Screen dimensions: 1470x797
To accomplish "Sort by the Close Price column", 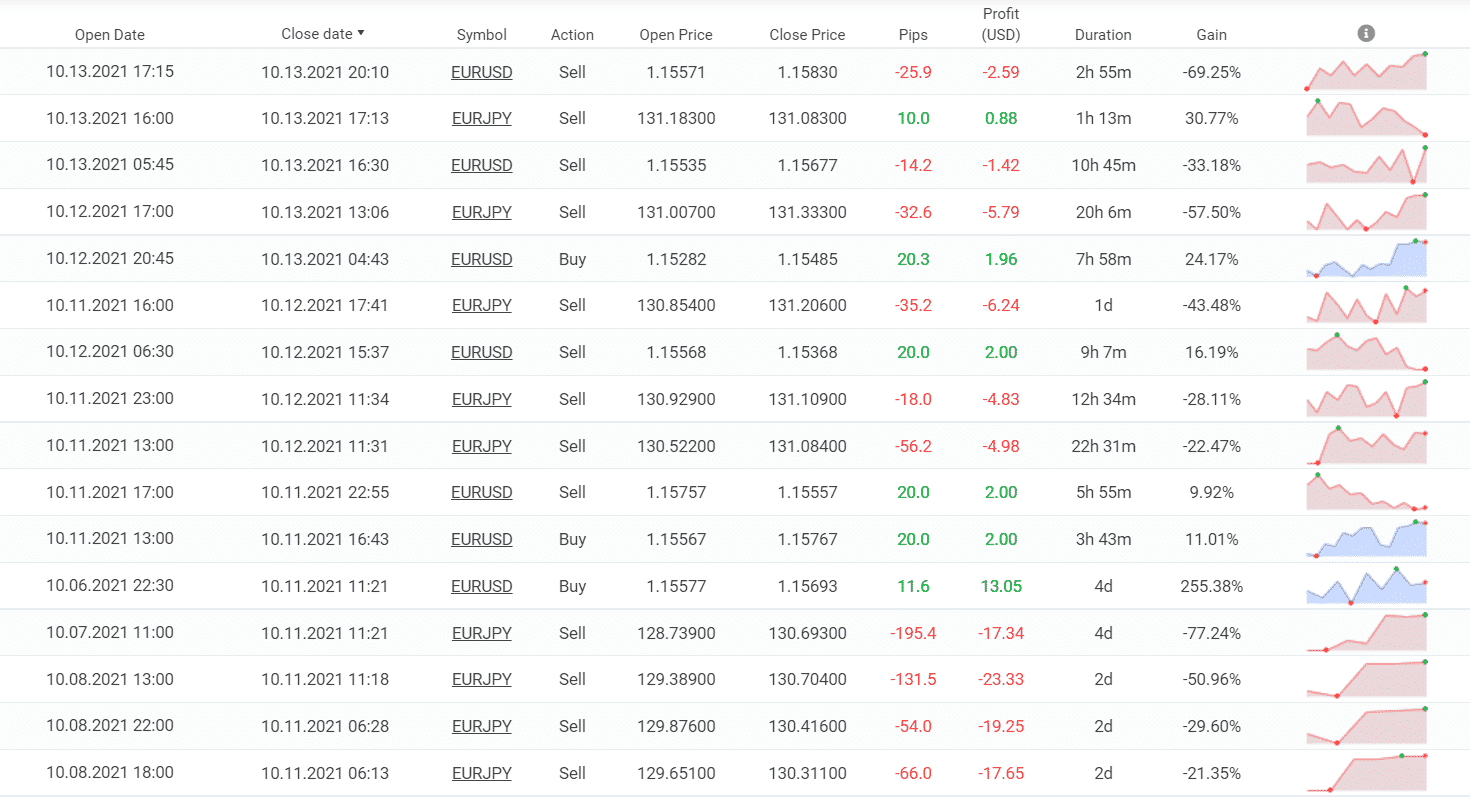I will [x=807, y=35].
